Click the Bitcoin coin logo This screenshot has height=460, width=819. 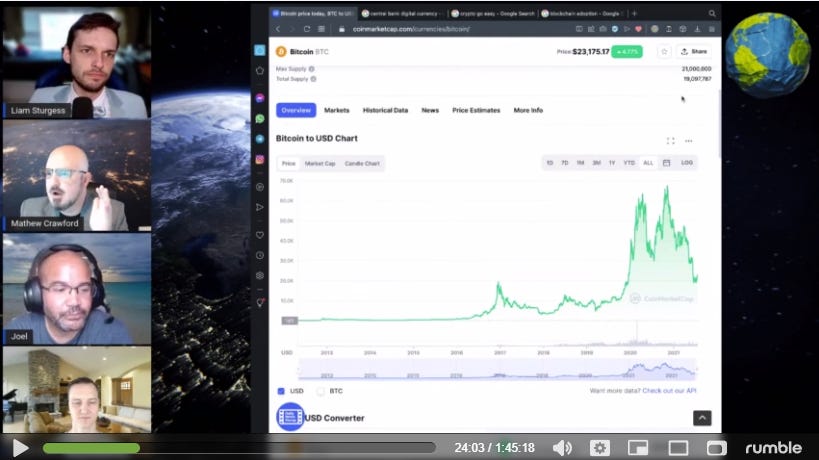[281, 51]
